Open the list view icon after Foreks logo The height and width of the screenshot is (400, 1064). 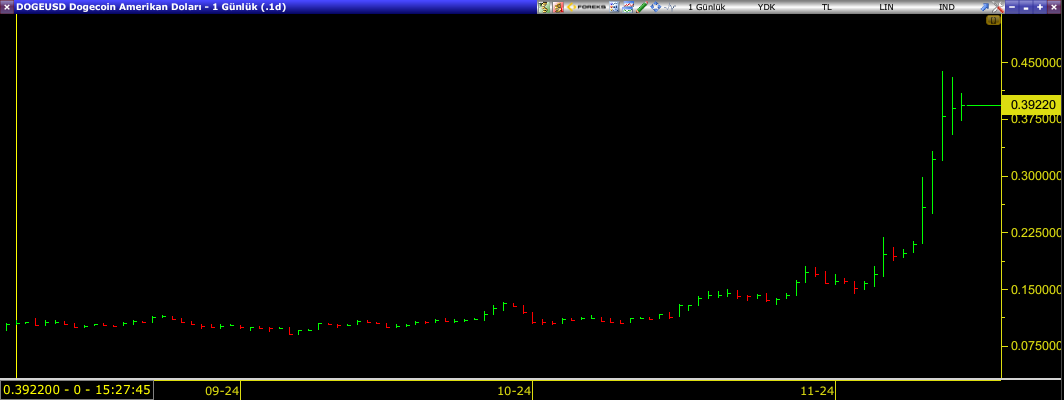614,7
